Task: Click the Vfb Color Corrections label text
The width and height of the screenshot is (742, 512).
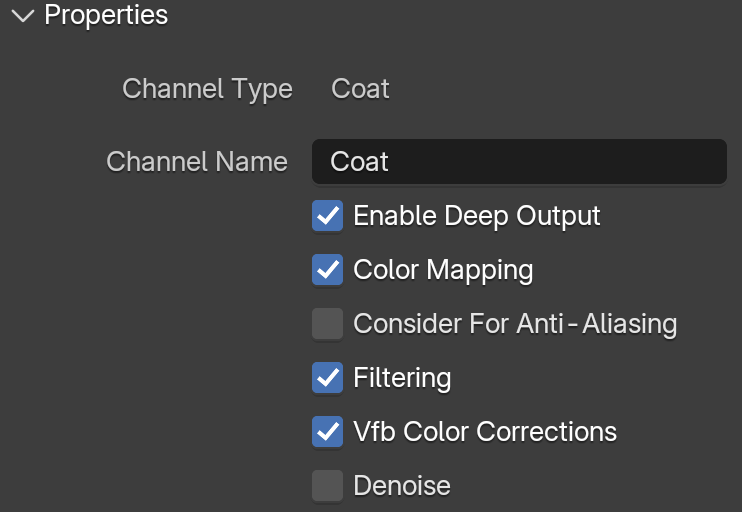Action: pyautogui.click(x=485, y=432)
